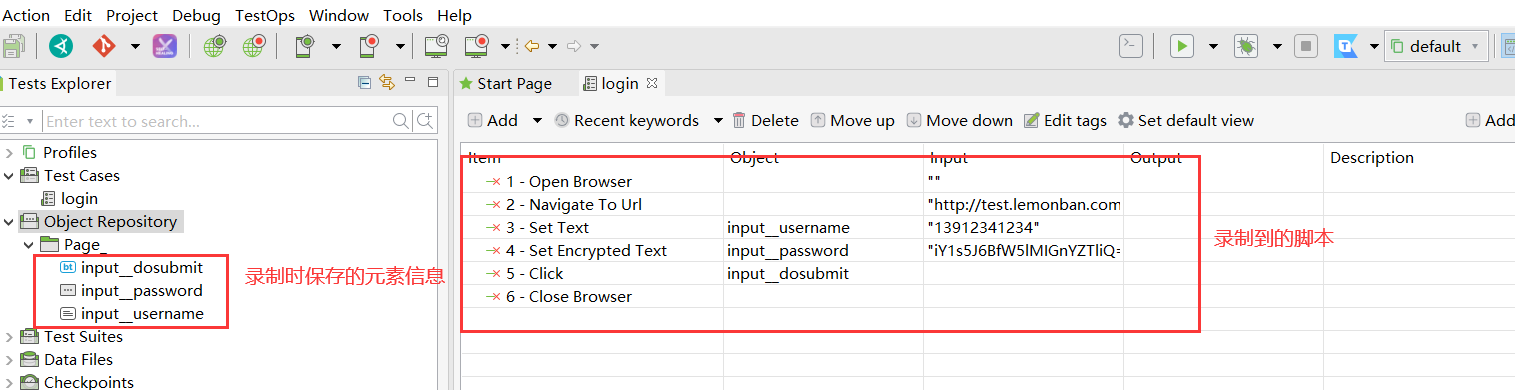
Task: Click the Tests Explorer search input field
Action: coord(216,121)
